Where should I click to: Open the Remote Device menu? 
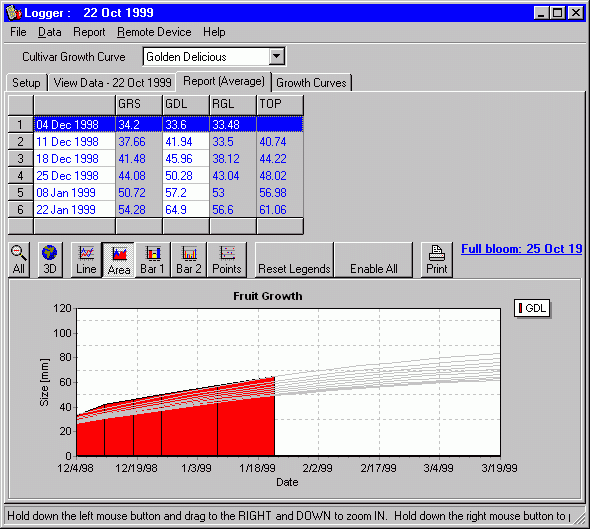pyautogui.click(x=154, y=32)
